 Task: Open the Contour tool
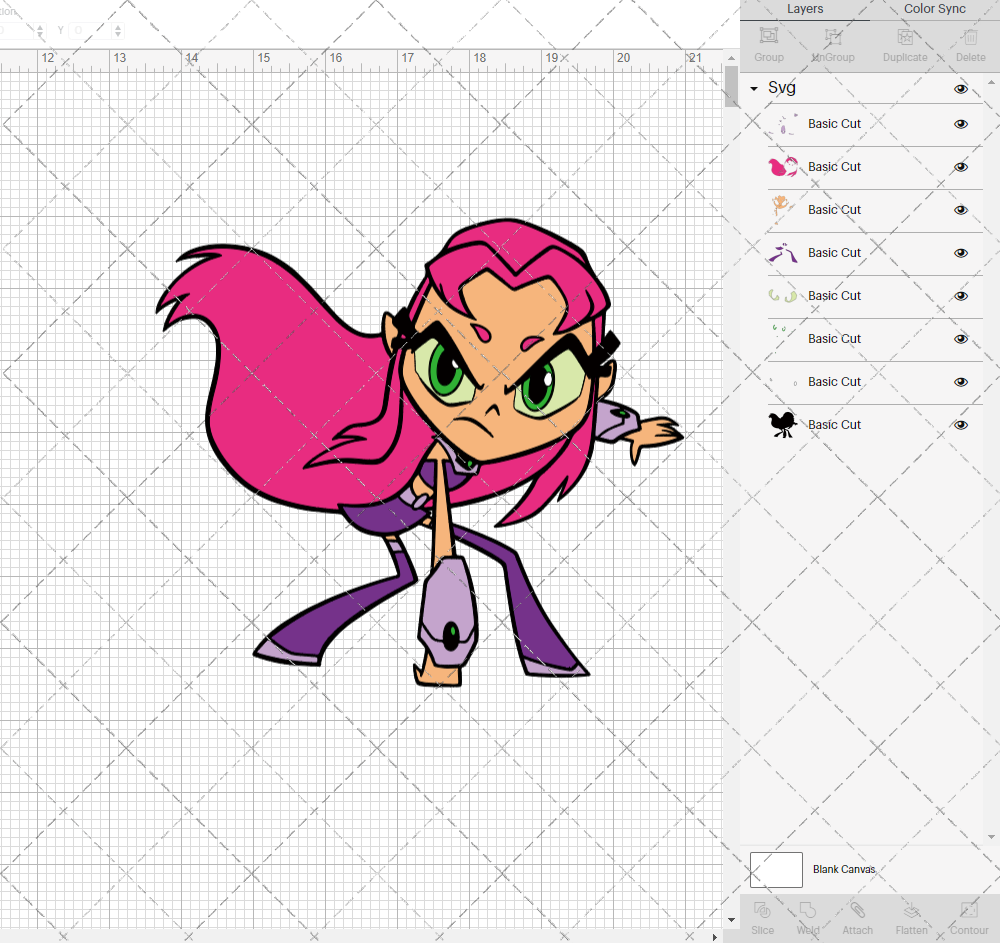[968, 917]
